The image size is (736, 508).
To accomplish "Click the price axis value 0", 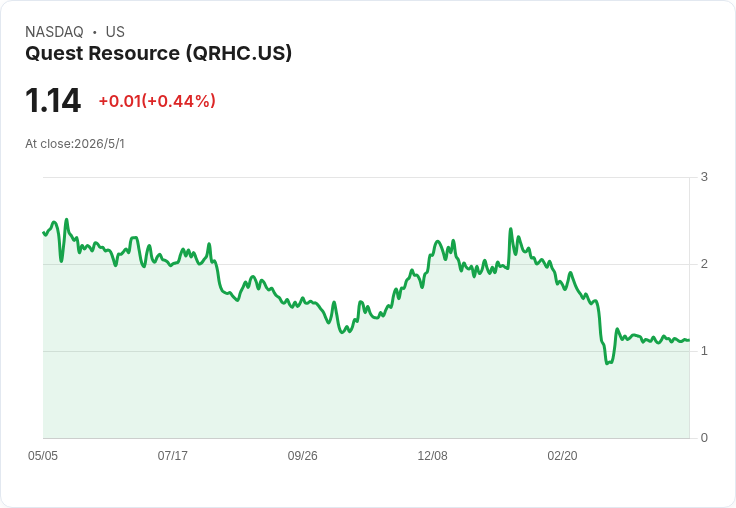I will coord(704,438).
